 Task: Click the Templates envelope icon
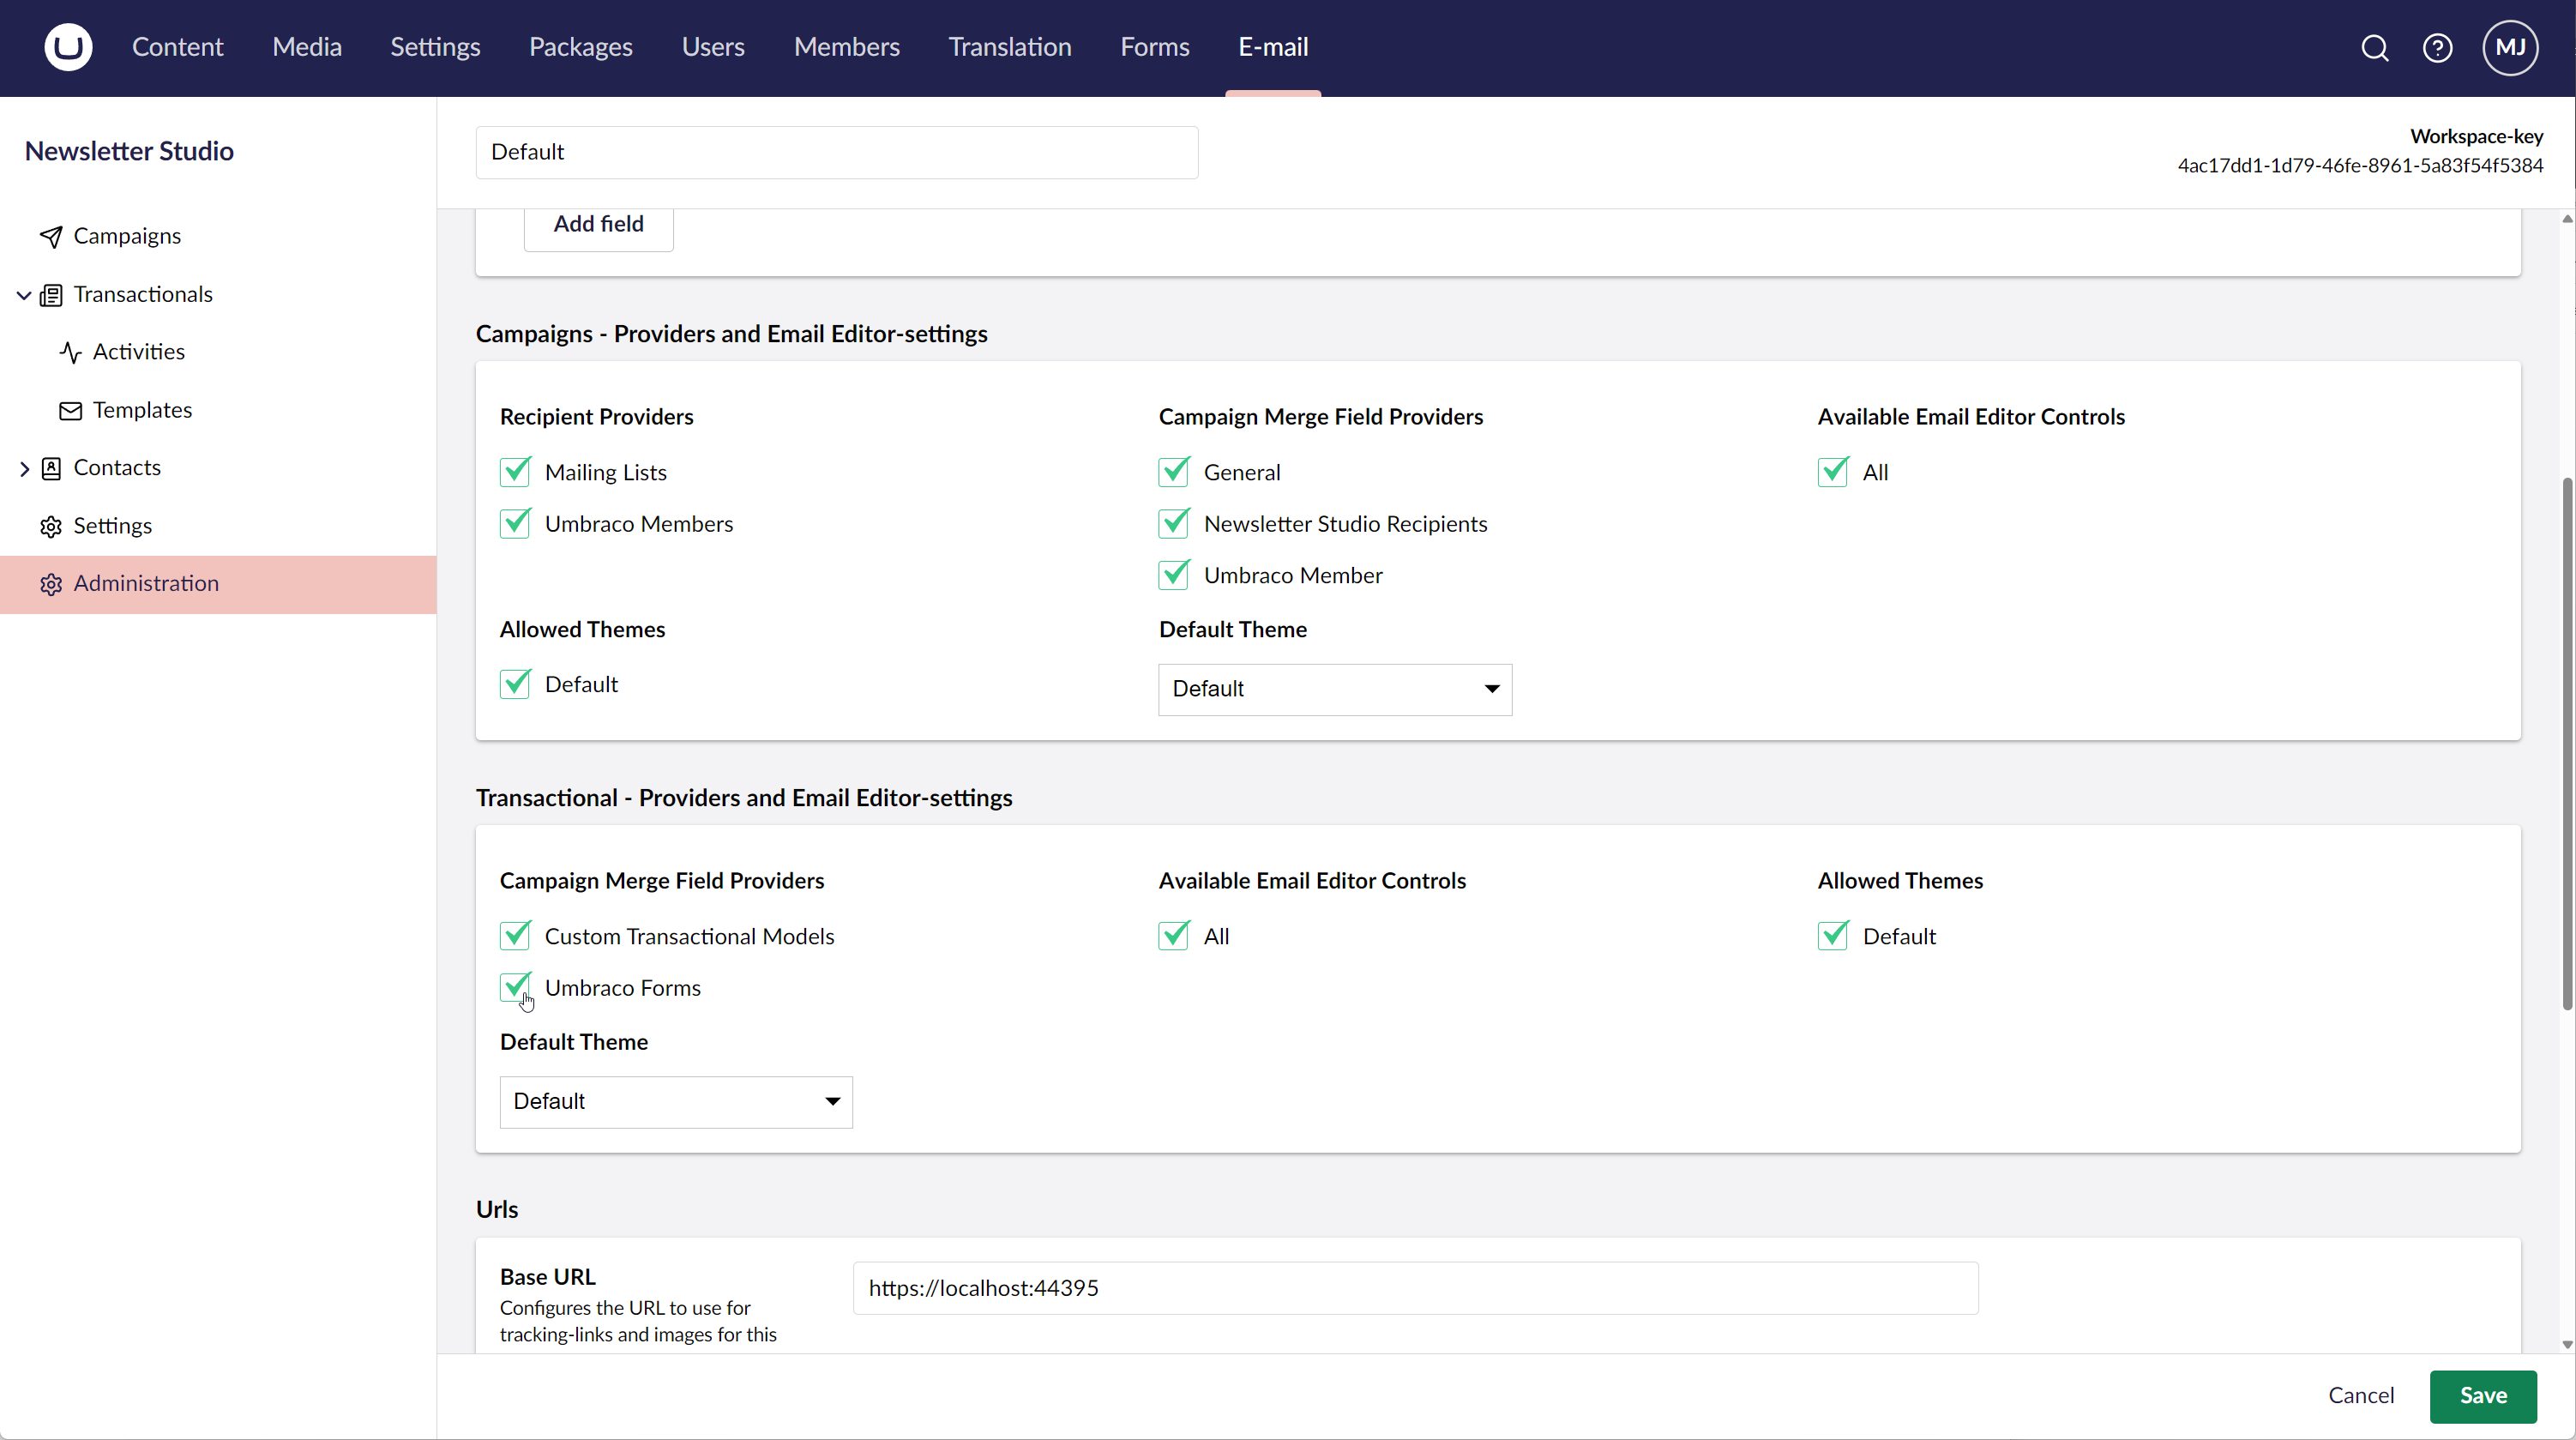pyautogui.click(x=70, y=411)
